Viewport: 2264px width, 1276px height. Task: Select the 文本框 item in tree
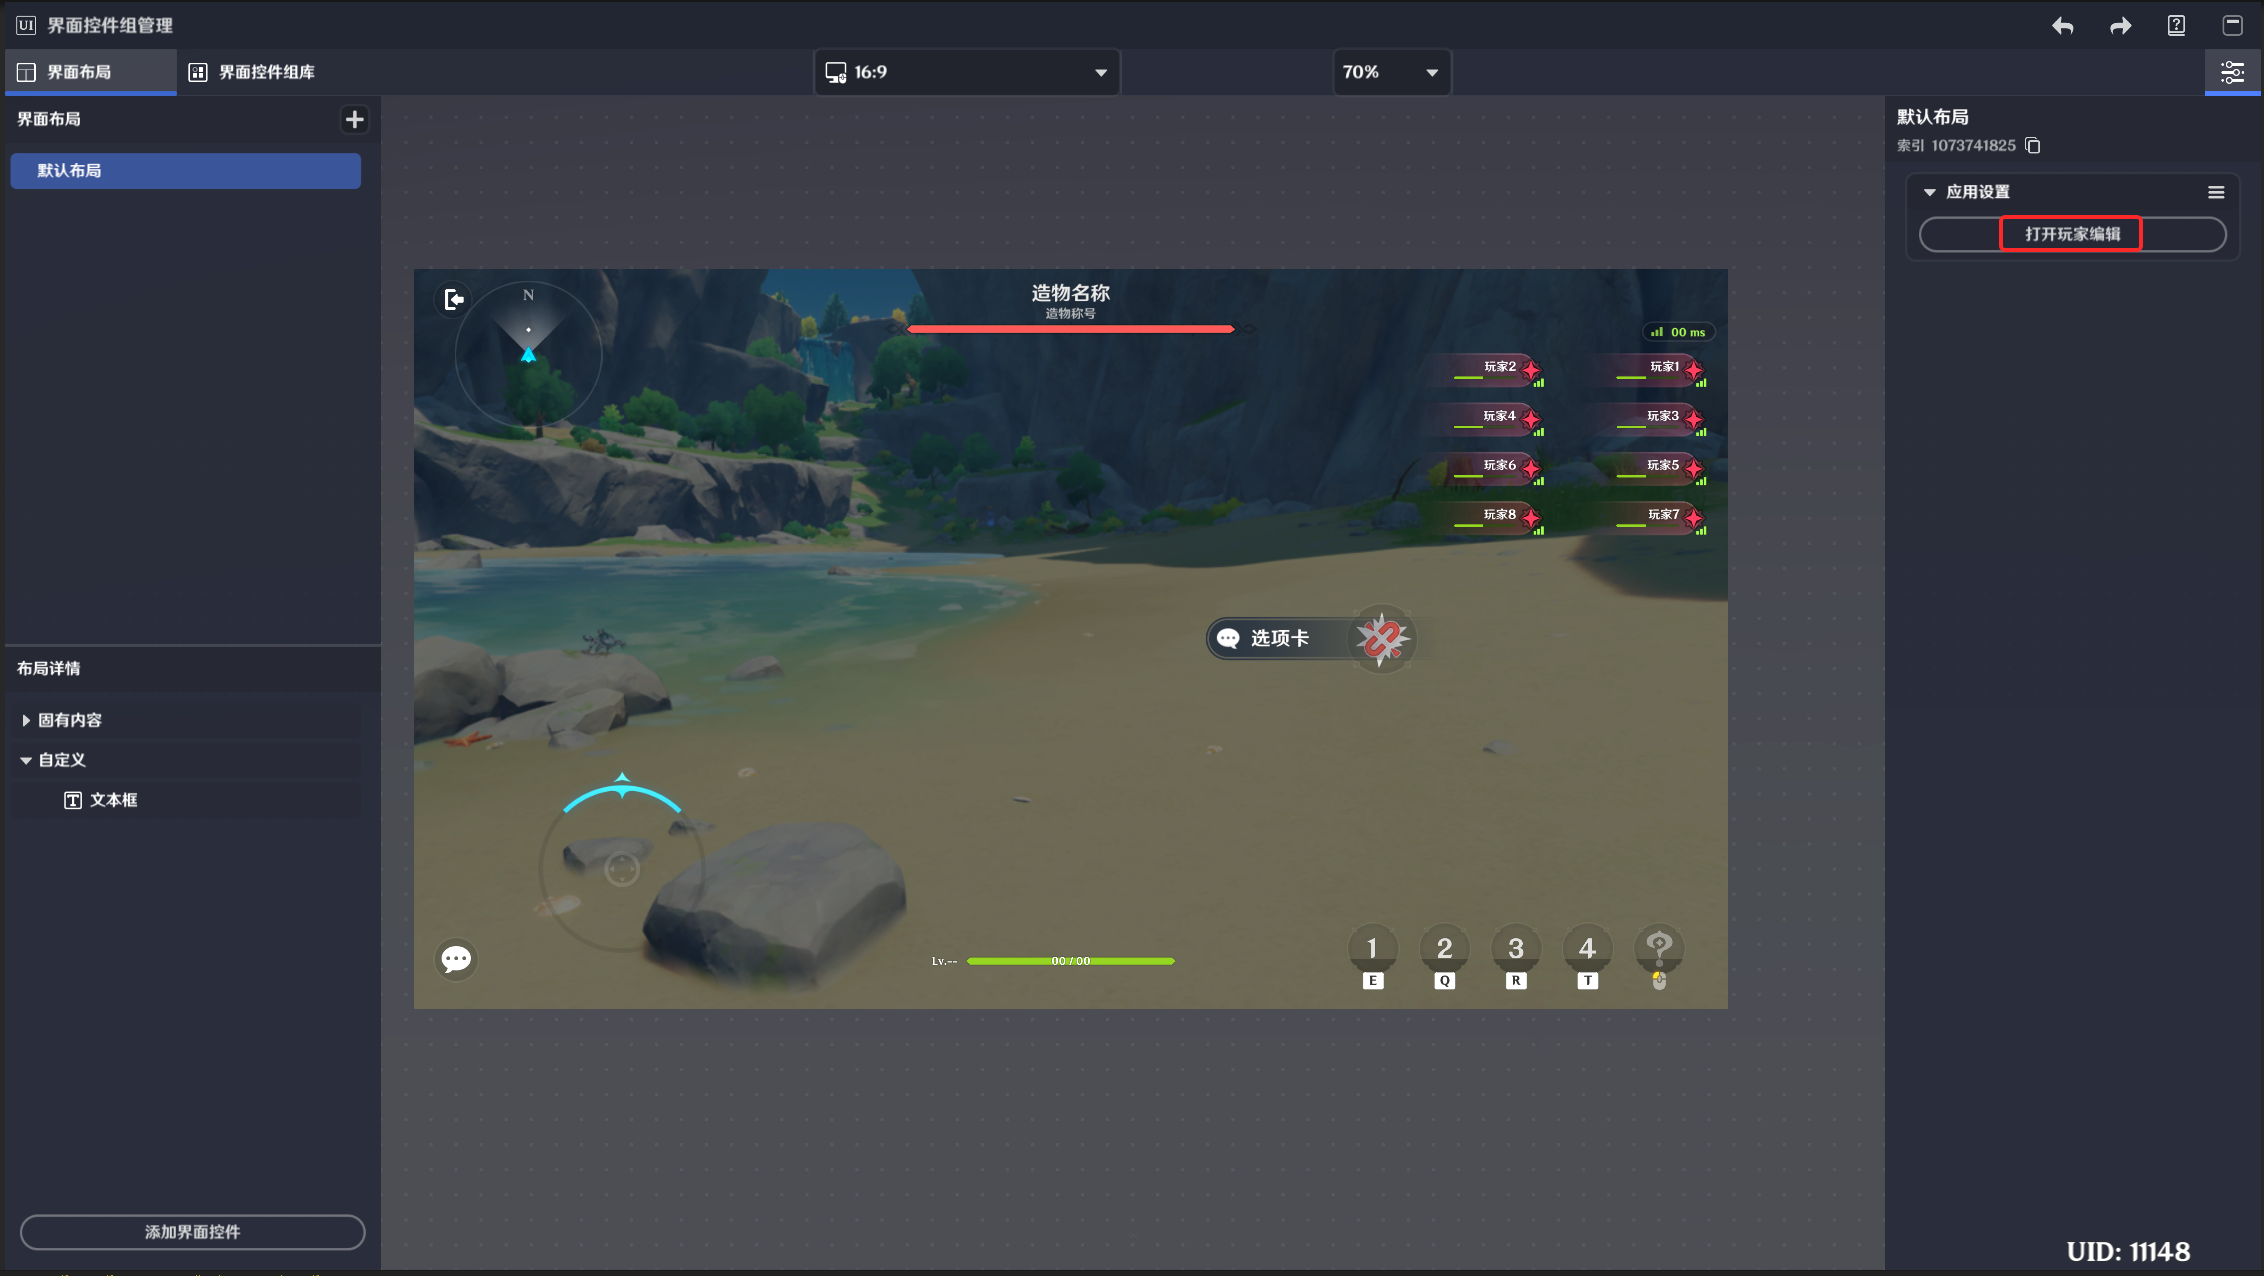[x=113, y=800]
